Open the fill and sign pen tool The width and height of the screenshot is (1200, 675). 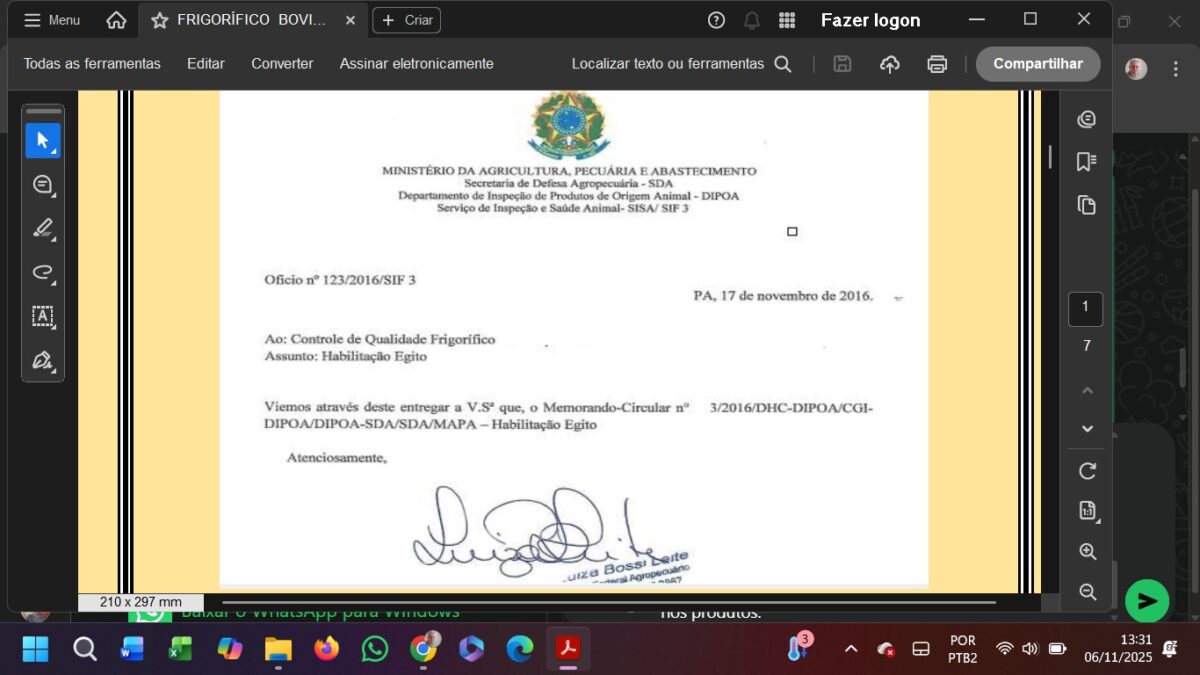pos(43,360)
